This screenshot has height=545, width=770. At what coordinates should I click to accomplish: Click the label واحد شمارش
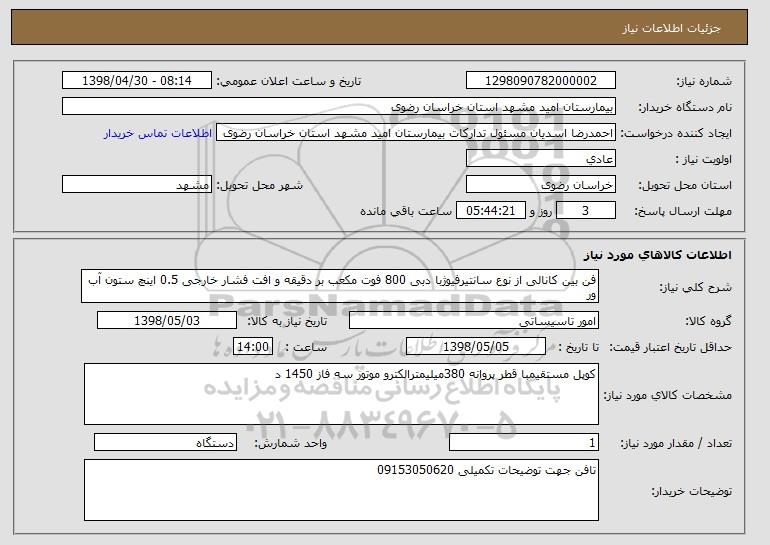tap(290, 443)
